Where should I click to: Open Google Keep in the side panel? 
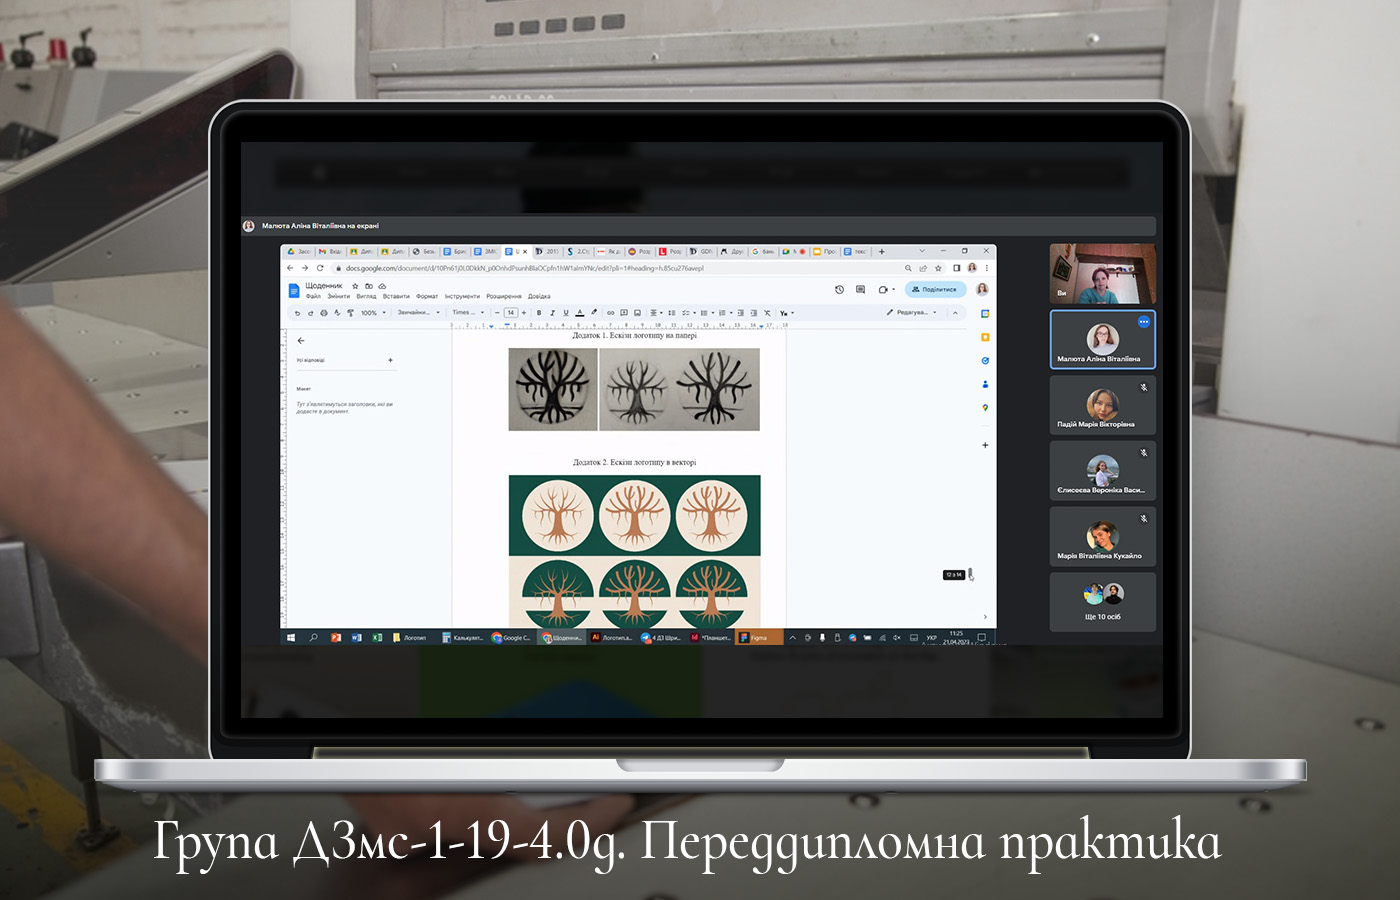coord(985,337)
